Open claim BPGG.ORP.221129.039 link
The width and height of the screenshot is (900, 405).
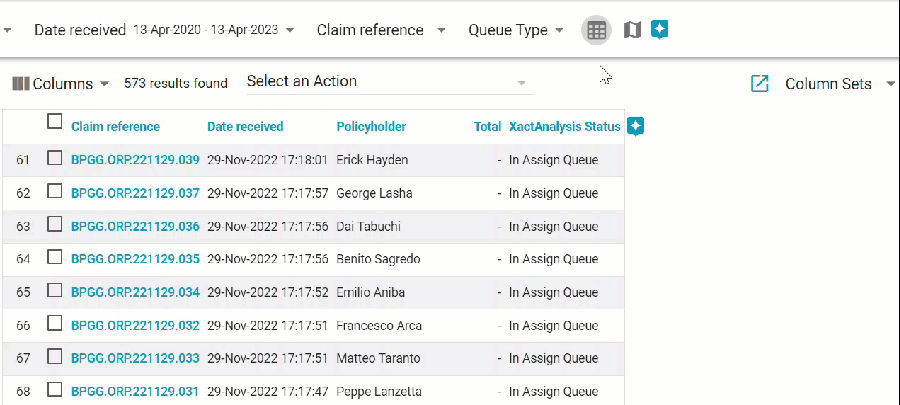(135, 160)
